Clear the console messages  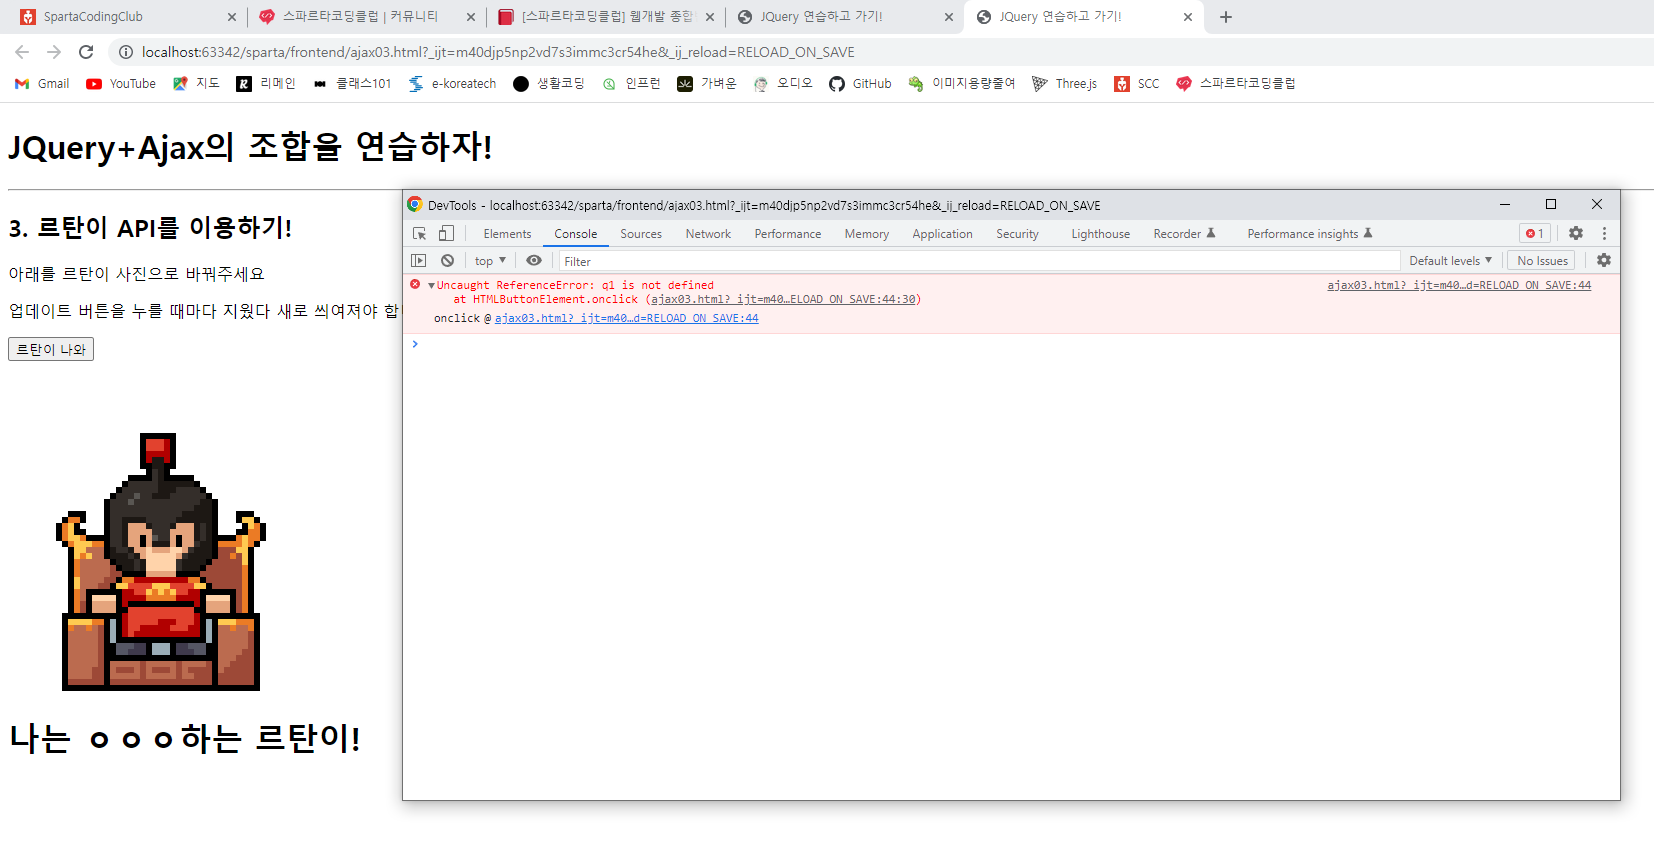tap(448, 260)
